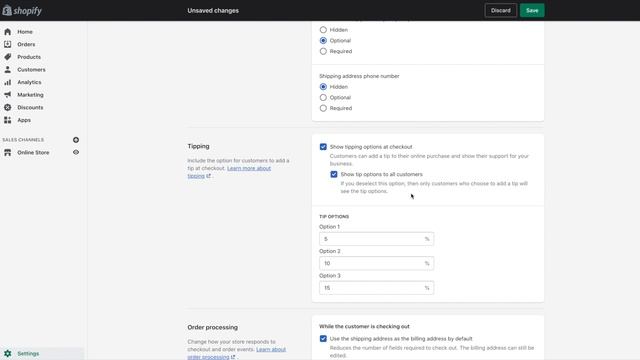This screenshot has width=640, height=360.
Task: Select Hidden radio in top field group
Action: point(323,30)
